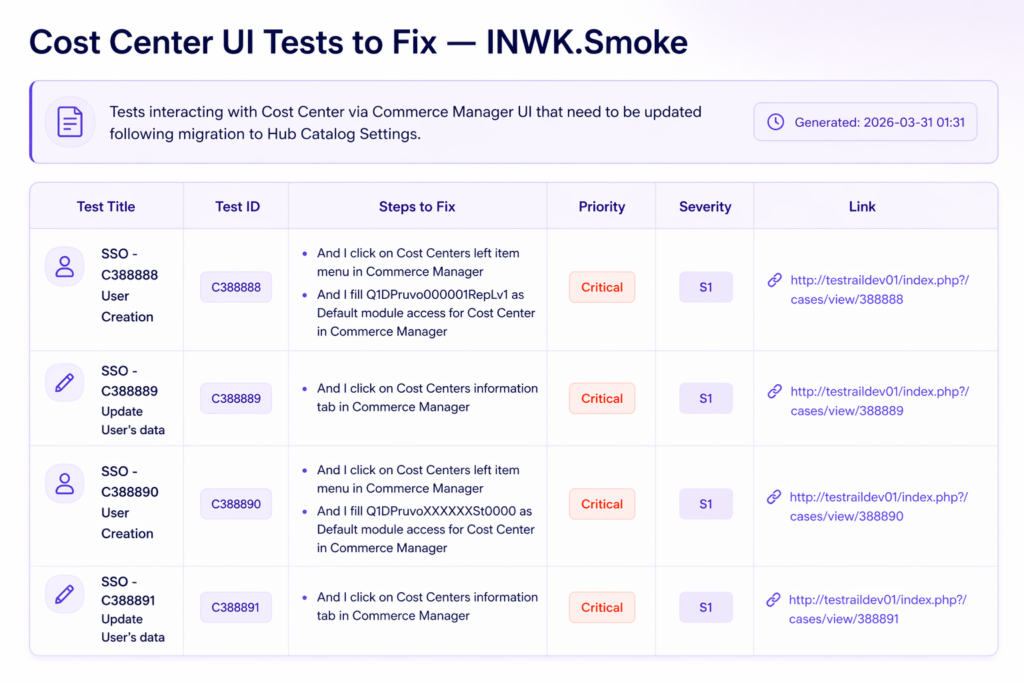Click the Priority column header
The height and width of the screenshot is (683, 1024).
click(x=602, y=207)
